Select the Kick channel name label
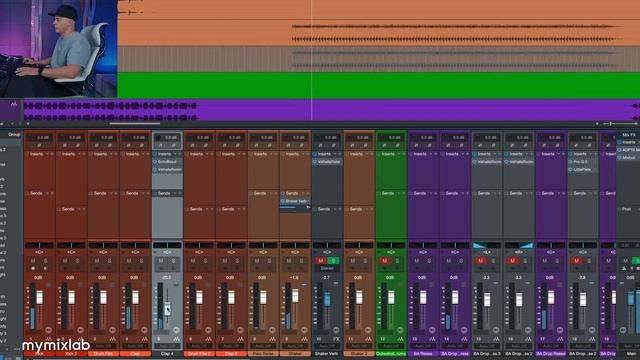The width and height of the screenshot is (640, 360). pyautogui.click(x=40, y=353)
